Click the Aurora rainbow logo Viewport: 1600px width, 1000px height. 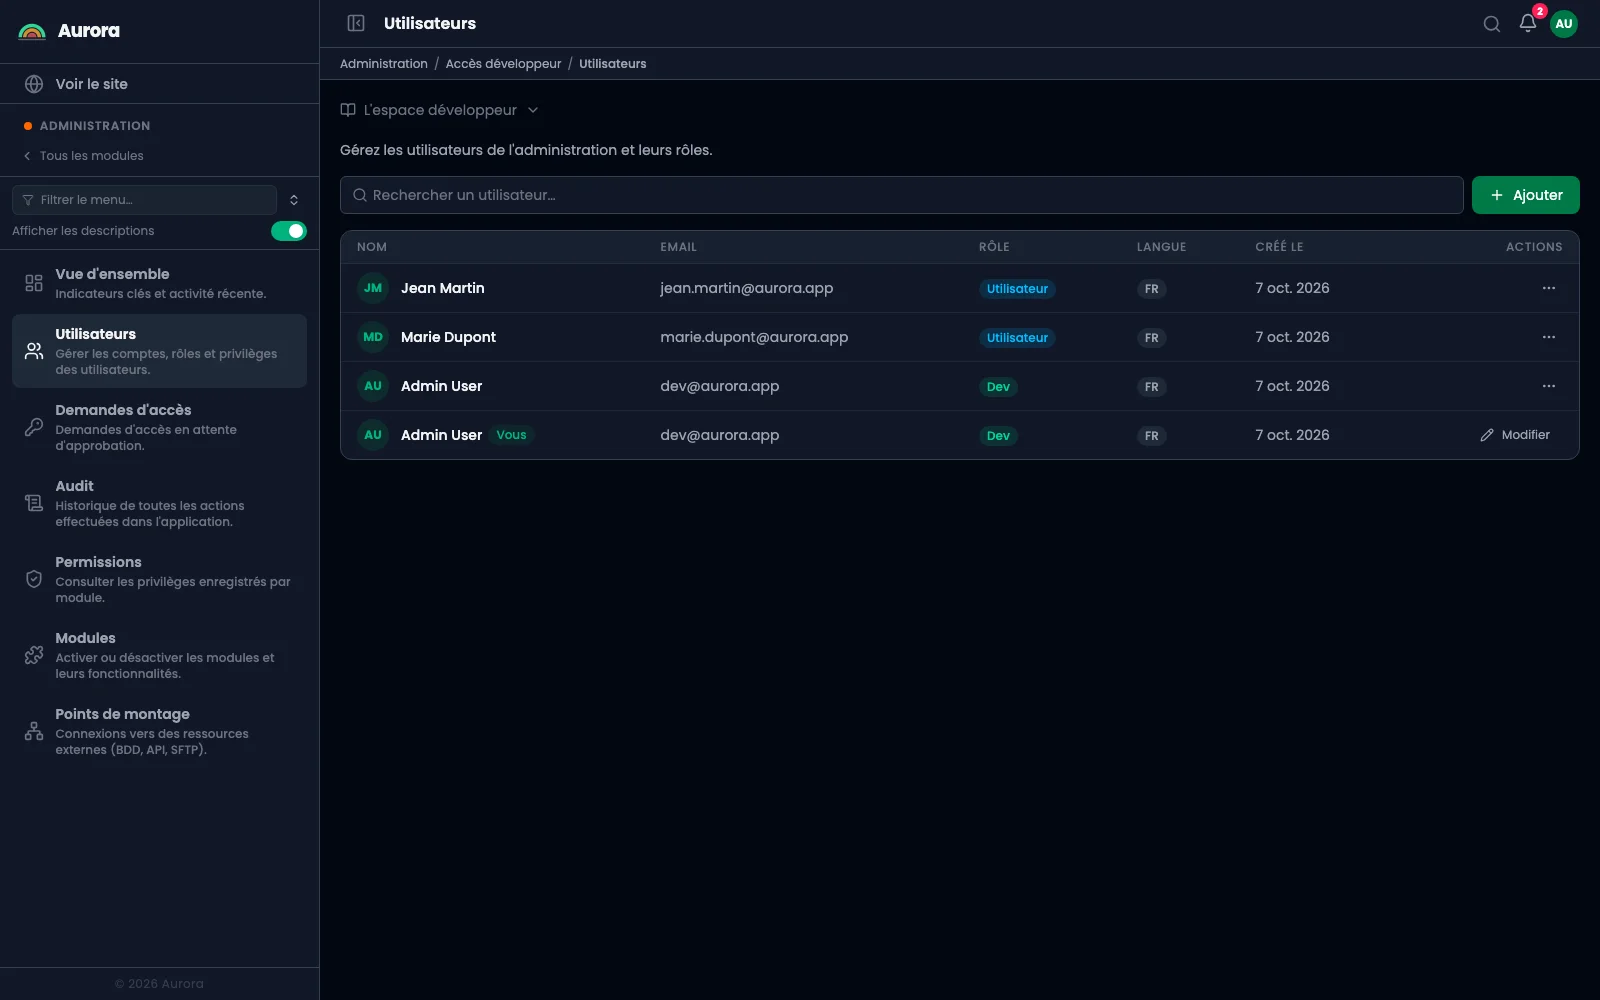[32, 31]
